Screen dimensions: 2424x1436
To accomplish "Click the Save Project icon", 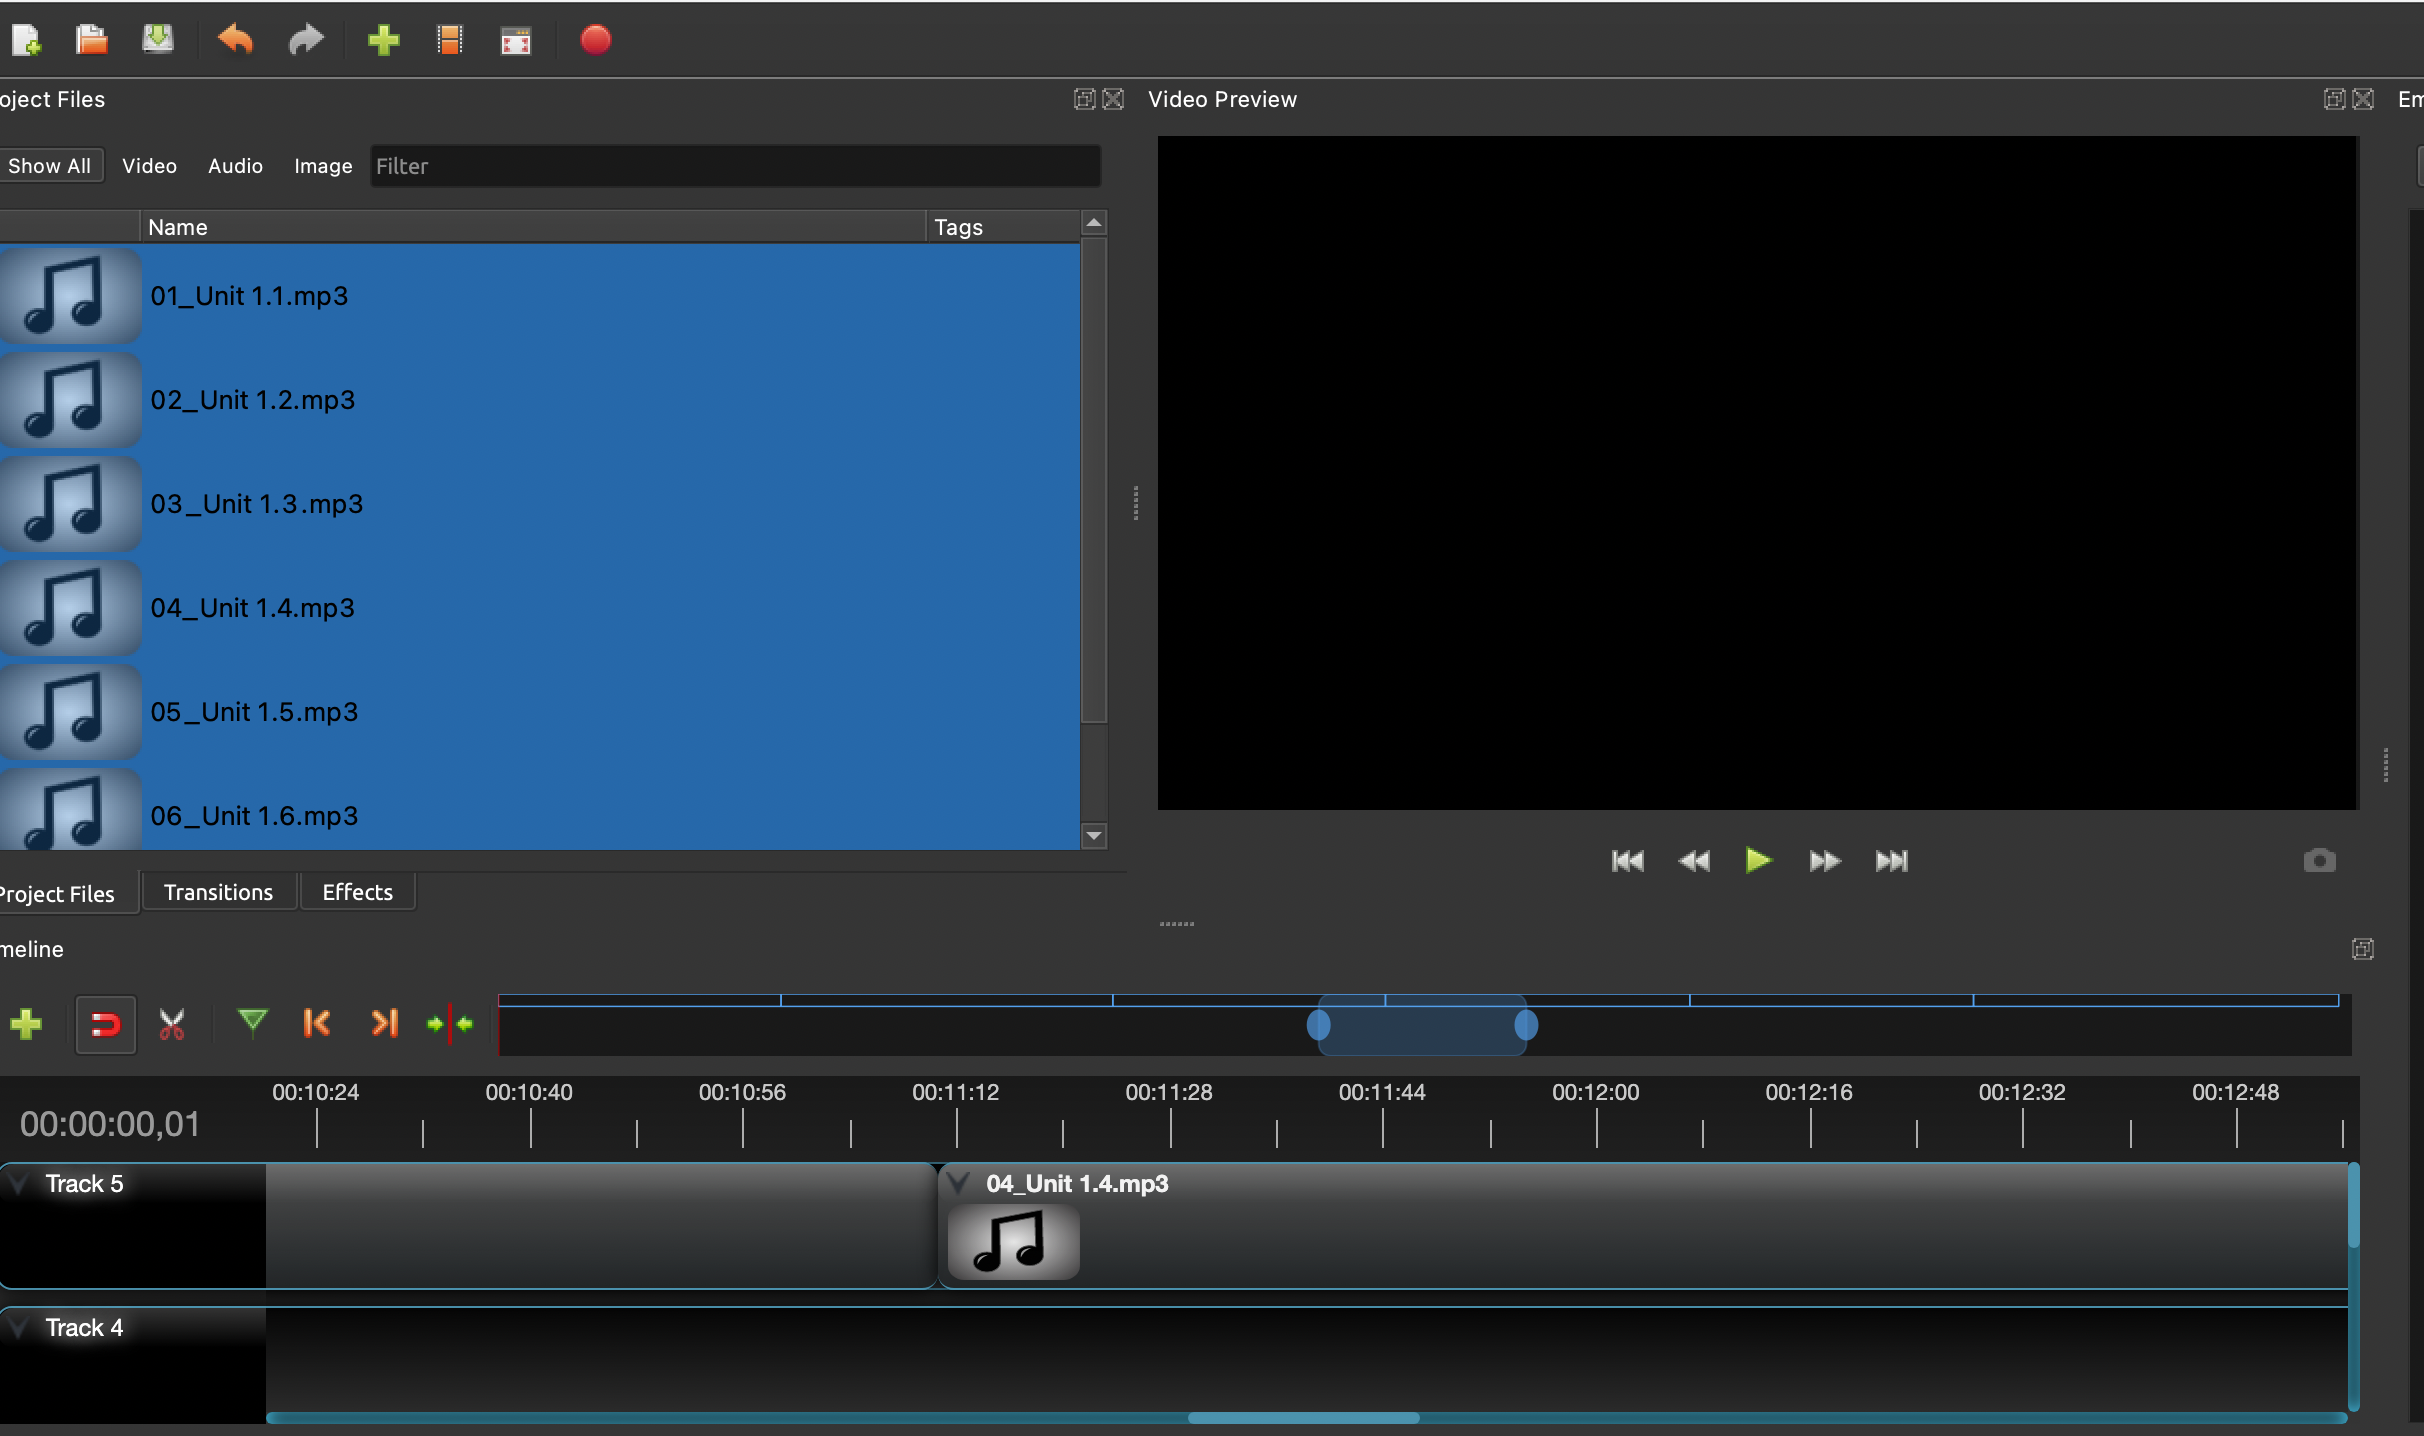I will [x=157, y=40].
